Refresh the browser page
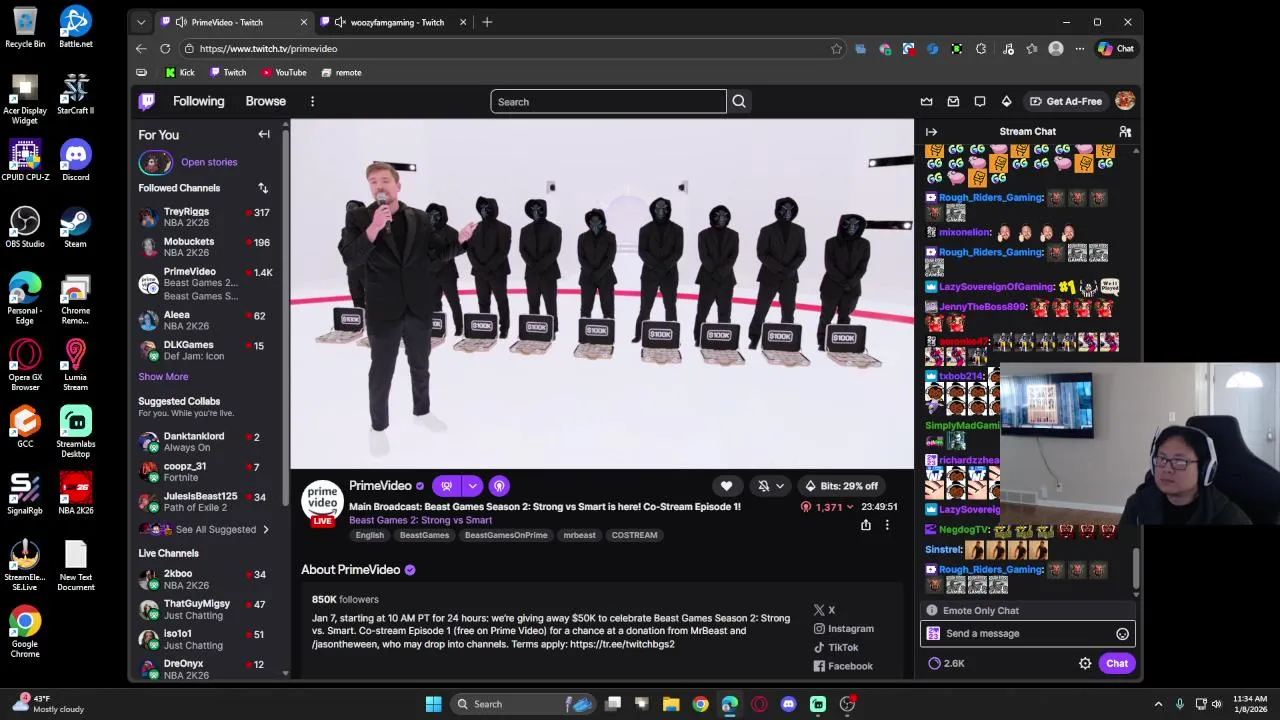This screenshot has height=720, width=1280. click(165, 49)
